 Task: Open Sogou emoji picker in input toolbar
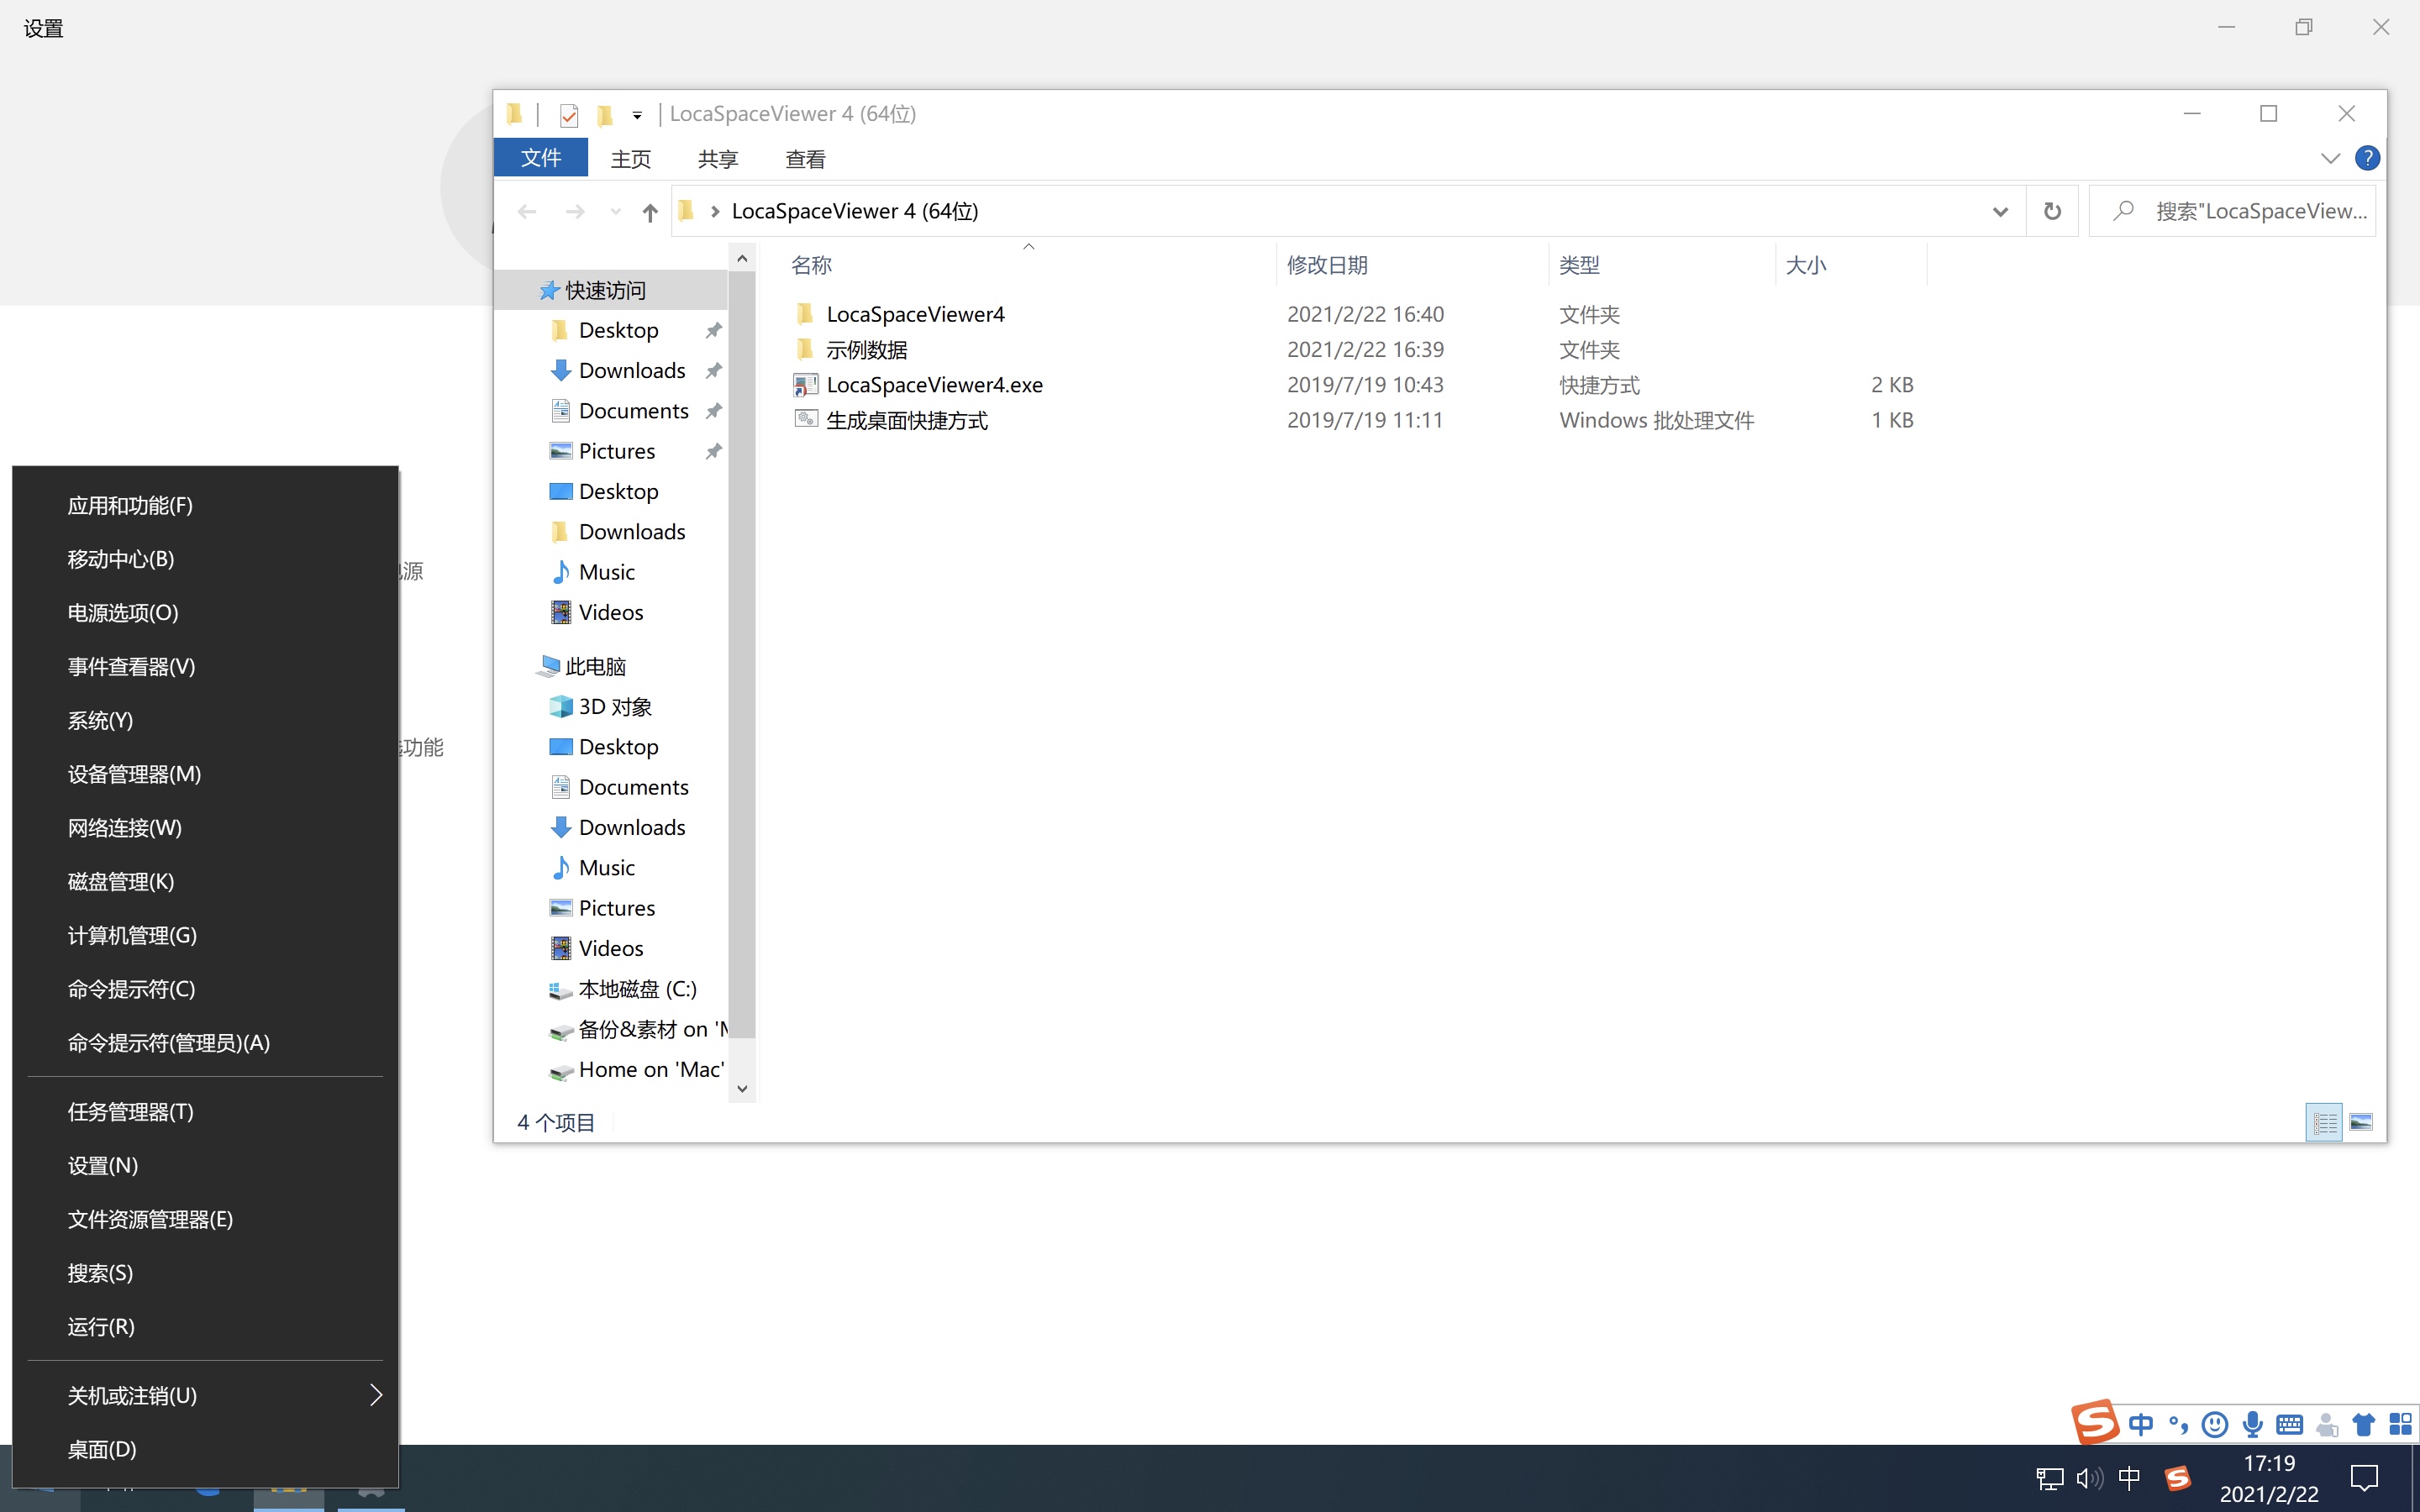coord(2215,1423)
